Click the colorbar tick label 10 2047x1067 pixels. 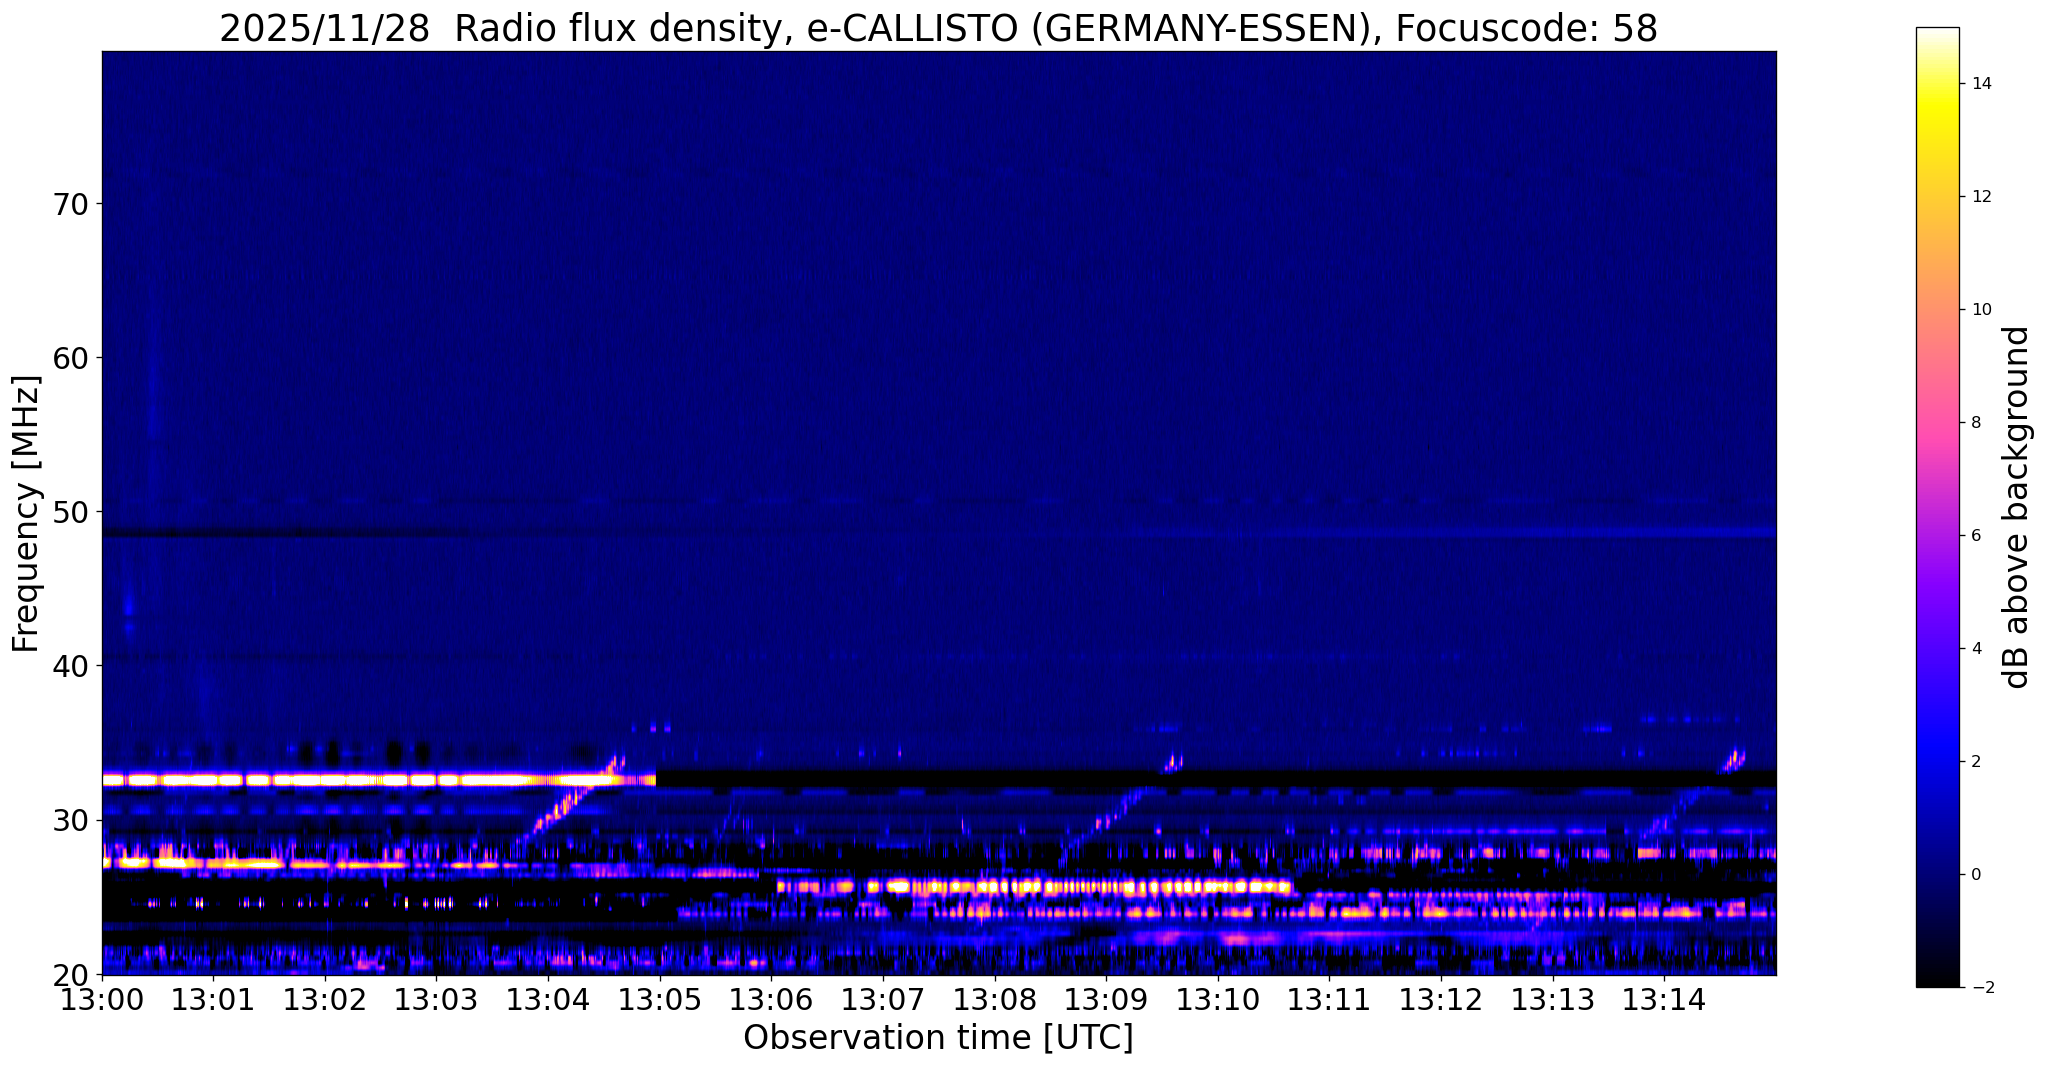1981,310
